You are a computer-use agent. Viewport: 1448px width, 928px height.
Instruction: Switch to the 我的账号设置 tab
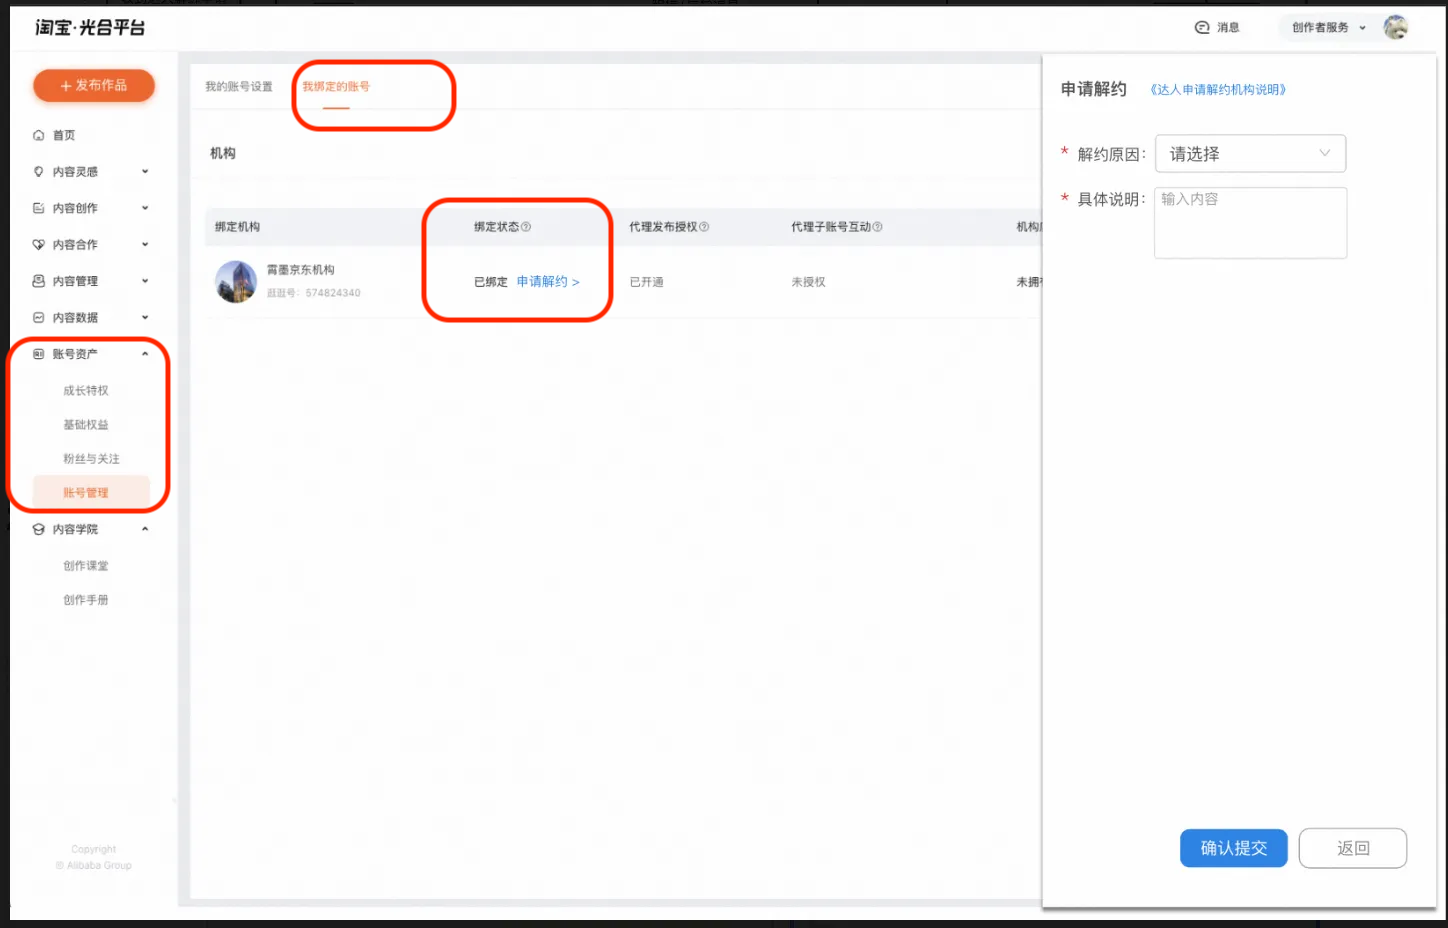click(x=239, y=87)
